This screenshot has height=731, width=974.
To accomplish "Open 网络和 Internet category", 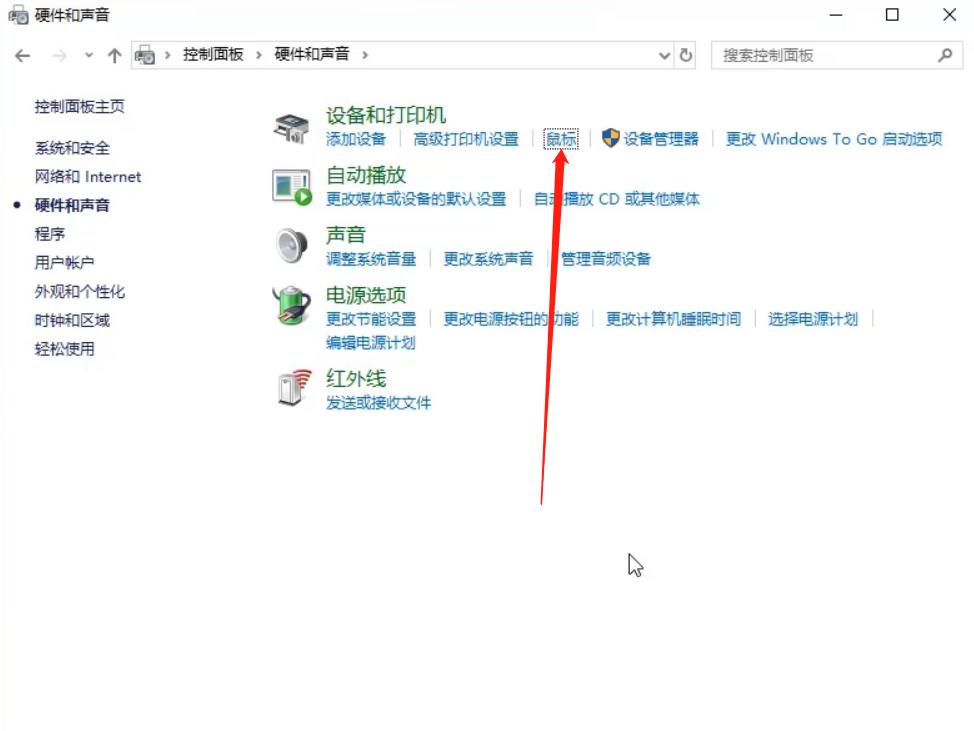I will click(88, 177).
